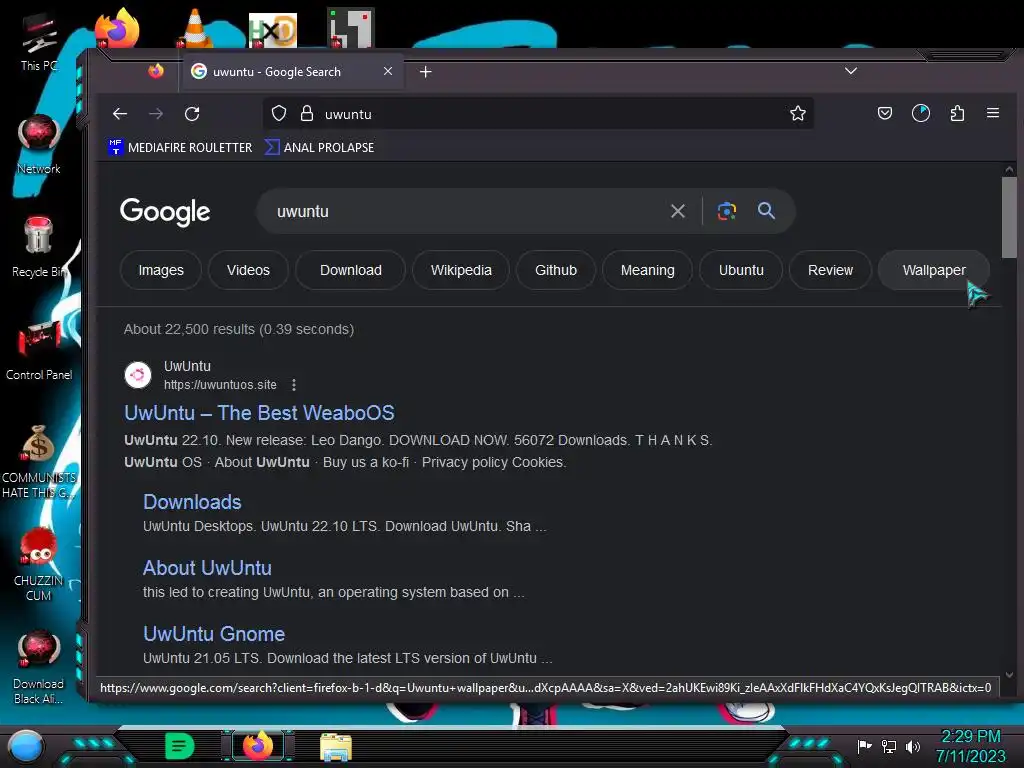The image size is (1024, 768).
Task: Select the Control Panel desktop icon
Action: tap(39, 351)
